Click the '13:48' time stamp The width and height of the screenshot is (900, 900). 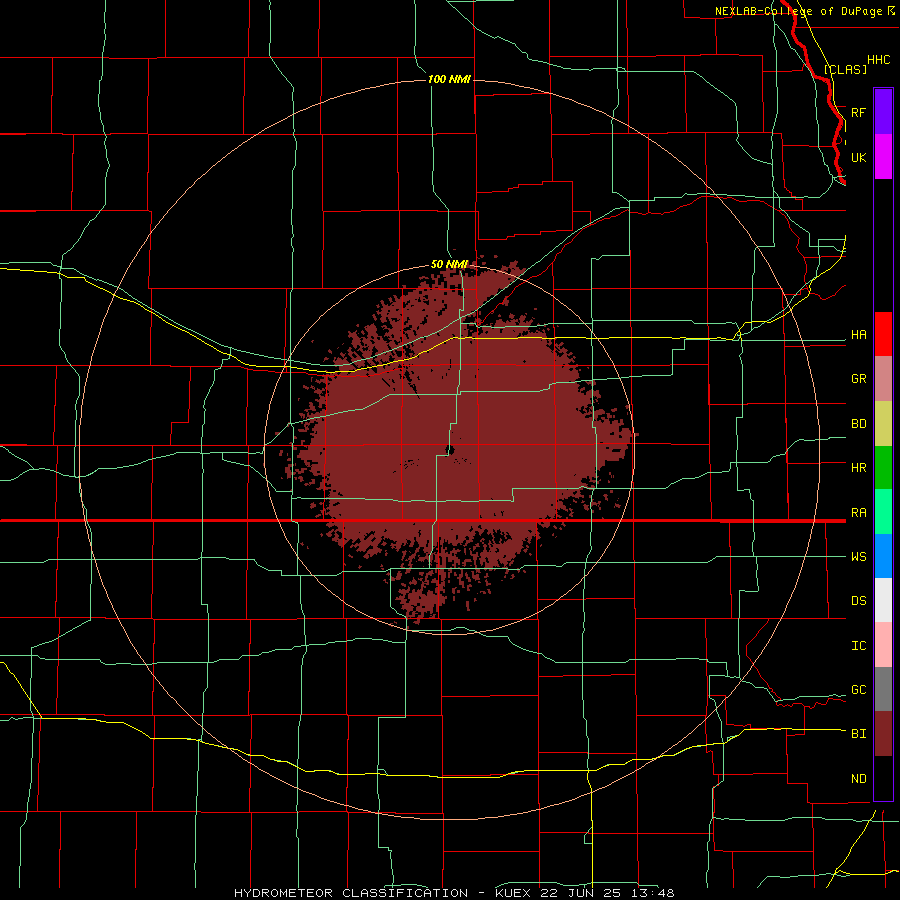[x=651, y=893]
